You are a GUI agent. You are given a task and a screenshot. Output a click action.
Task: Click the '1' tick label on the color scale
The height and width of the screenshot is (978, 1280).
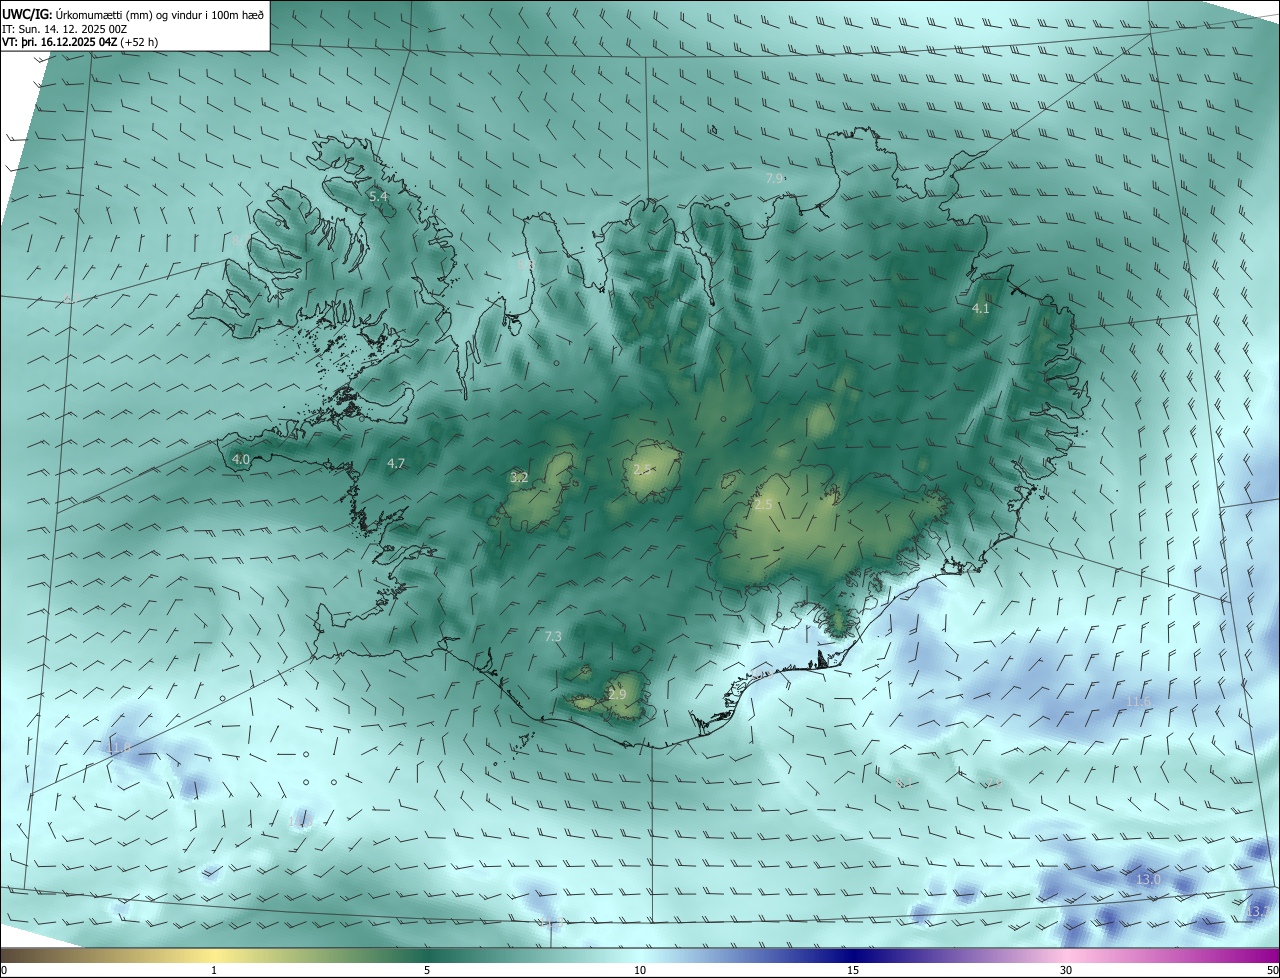214,970
